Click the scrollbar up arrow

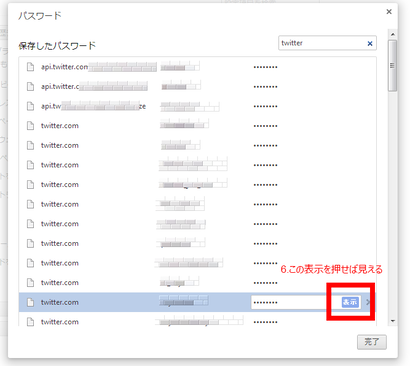coord(392,34)
